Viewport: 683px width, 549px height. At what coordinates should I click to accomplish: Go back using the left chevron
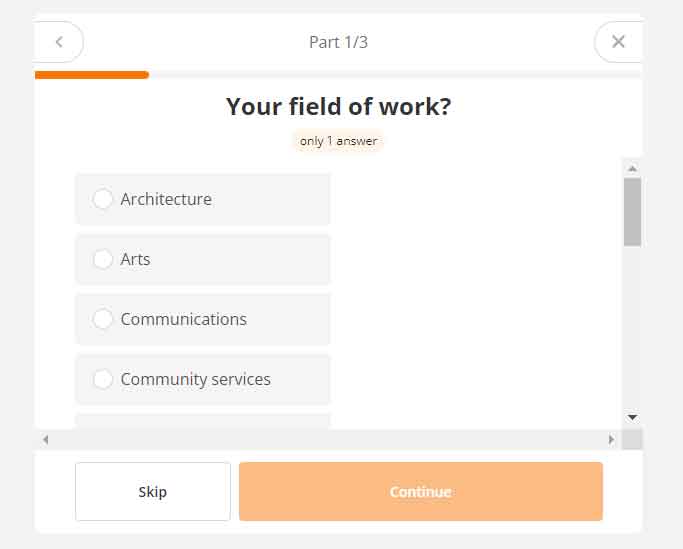(x=59, y=42)
